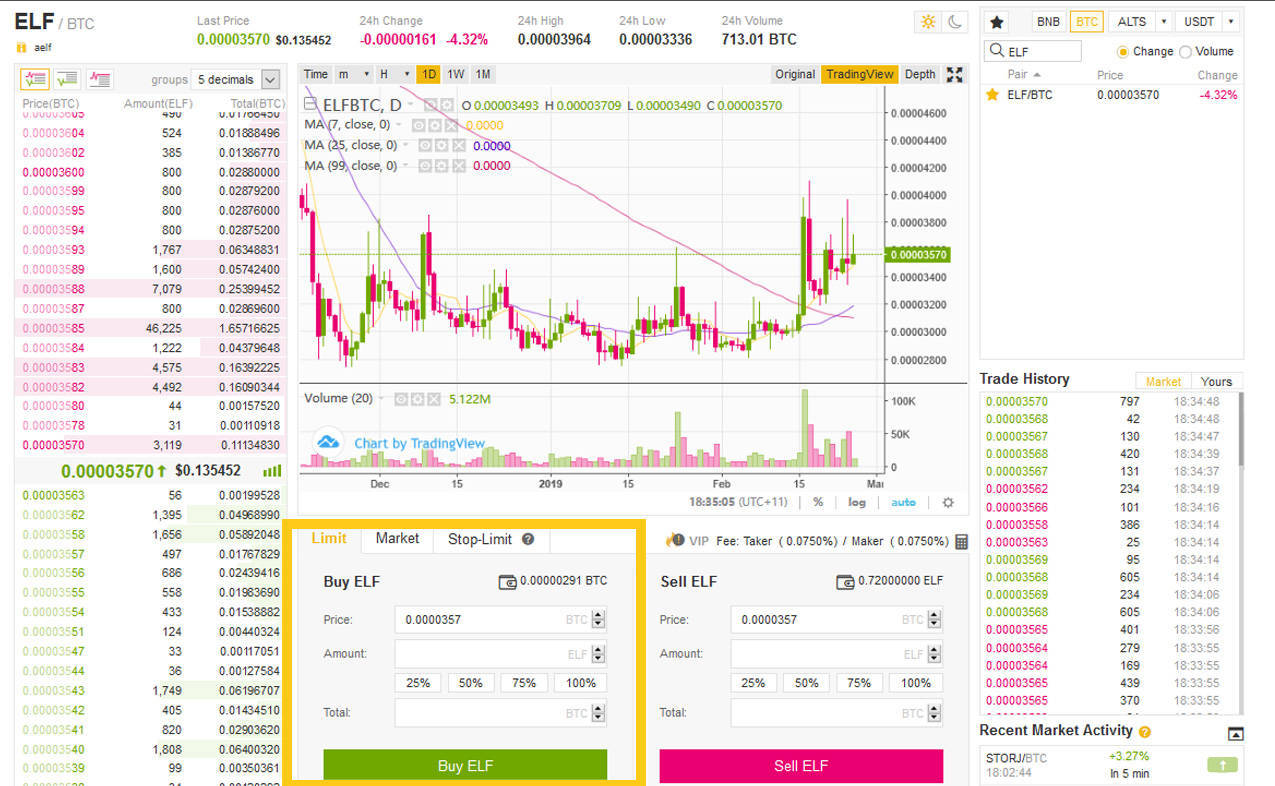Open the fee calculator icon
The height and width of the screenshot is (786, 1275).
click(961, 541)
